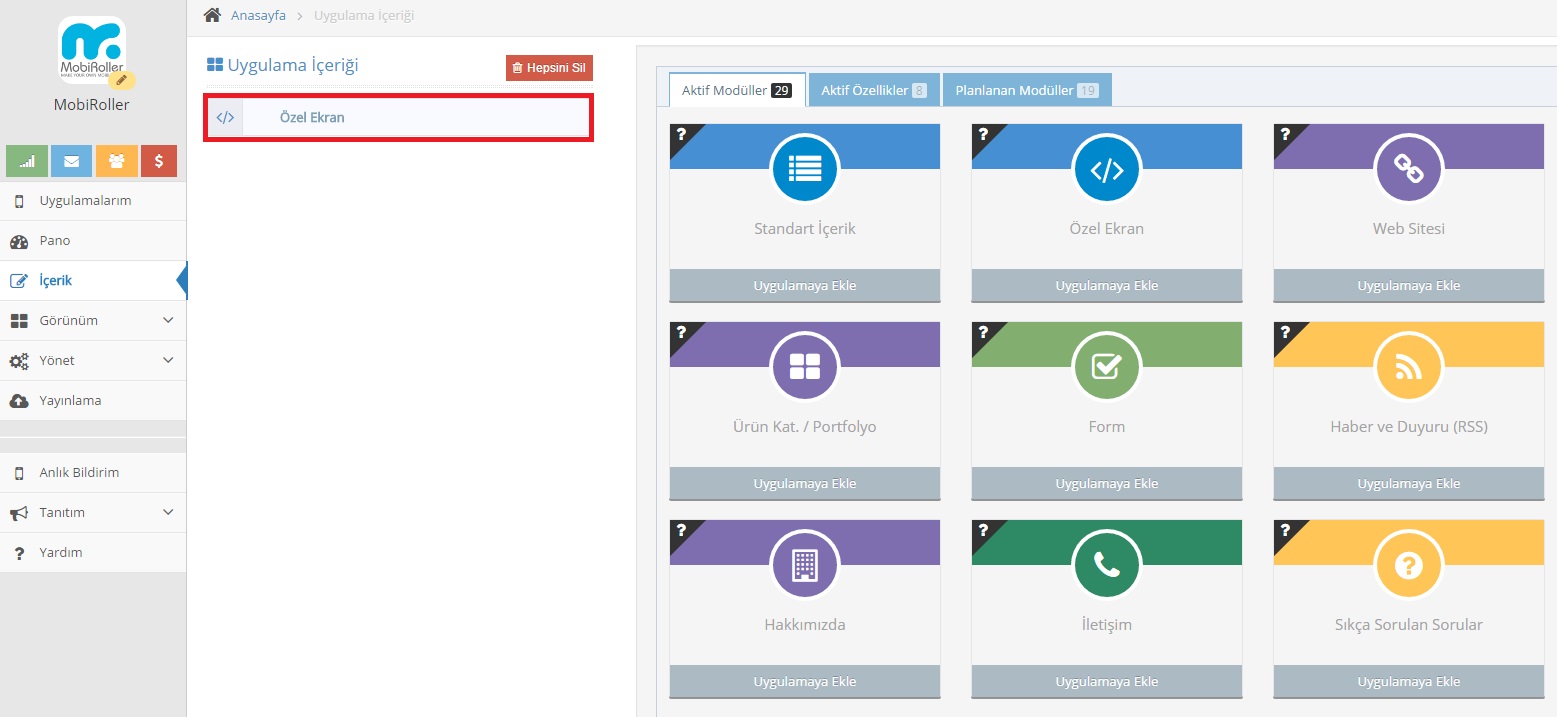Click the Form checkbox icon
Image resolution: width=1557 pixels, height=717 pixels.
coord(1107,367)
